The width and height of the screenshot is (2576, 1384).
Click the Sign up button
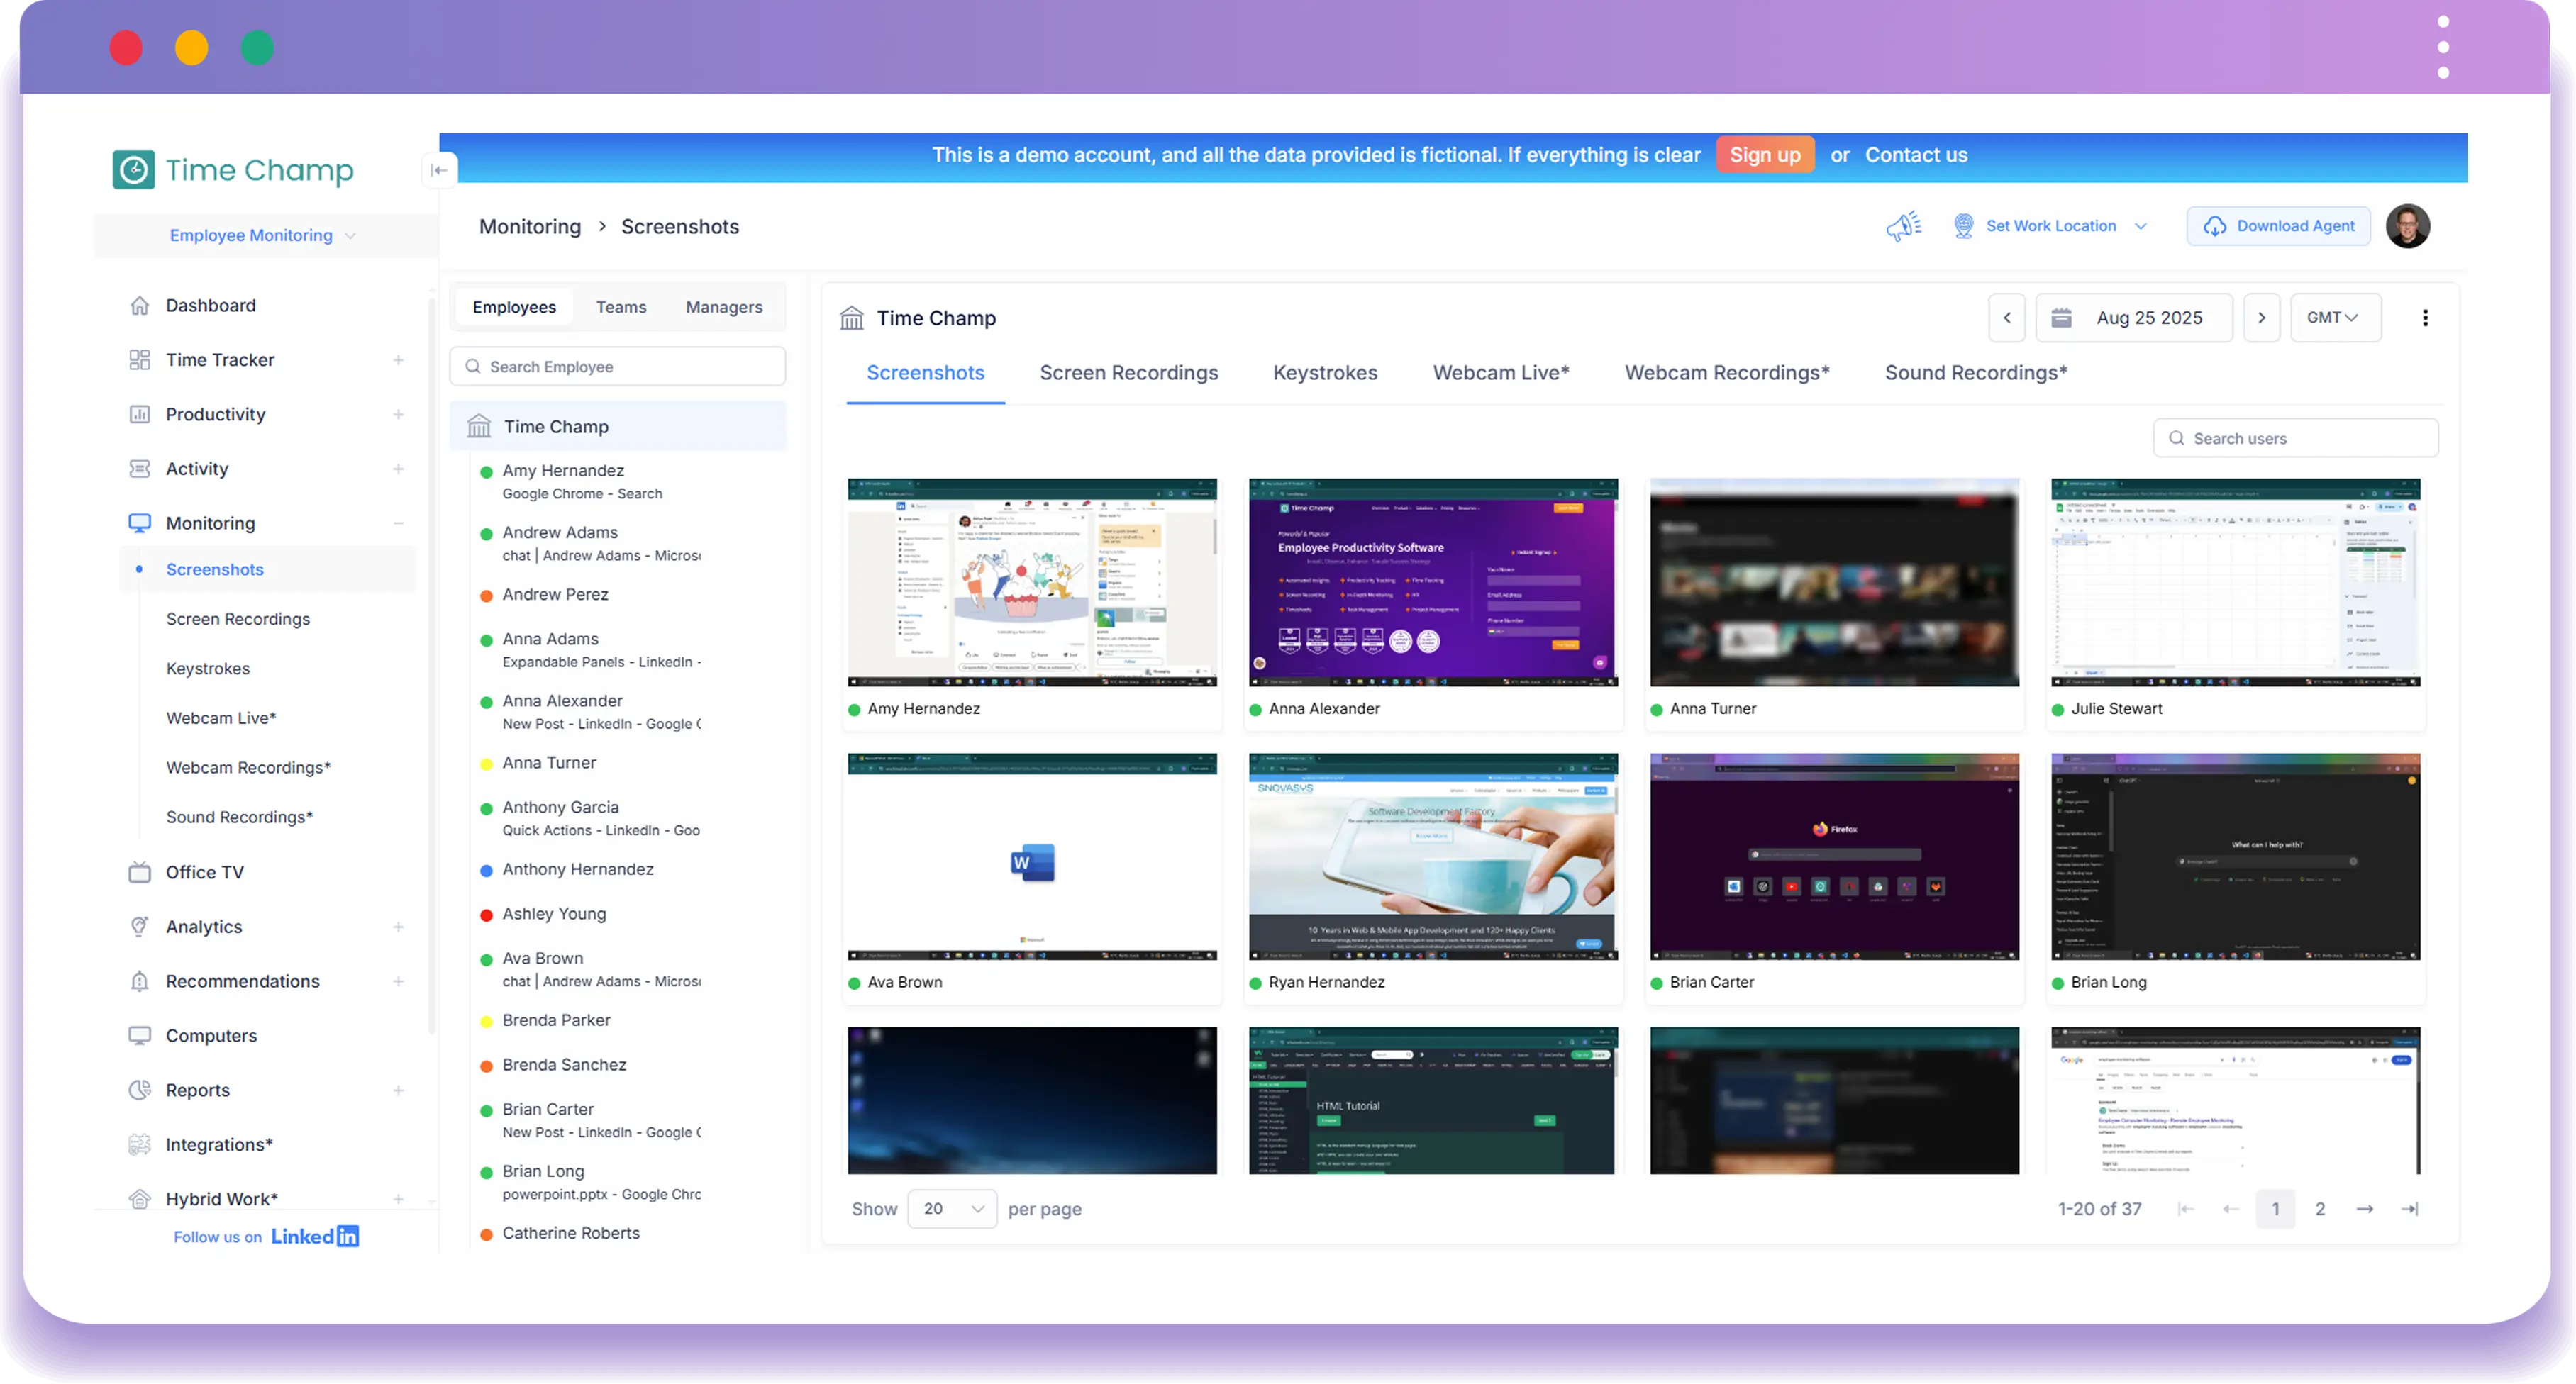click(x=1765, y=155)
